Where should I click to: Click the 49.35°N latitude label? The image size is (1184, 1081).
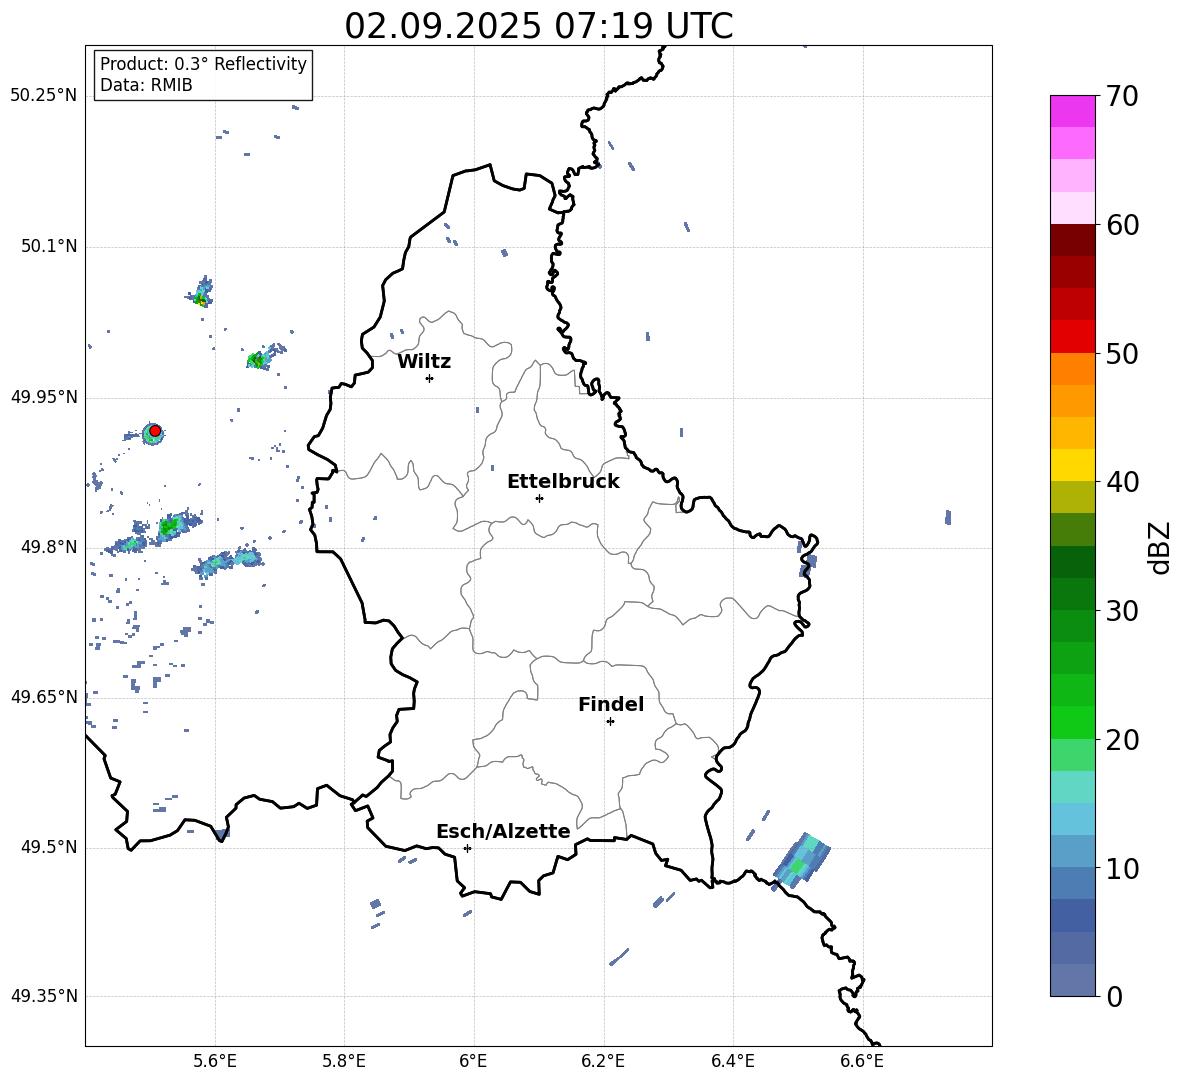point(44,996)
